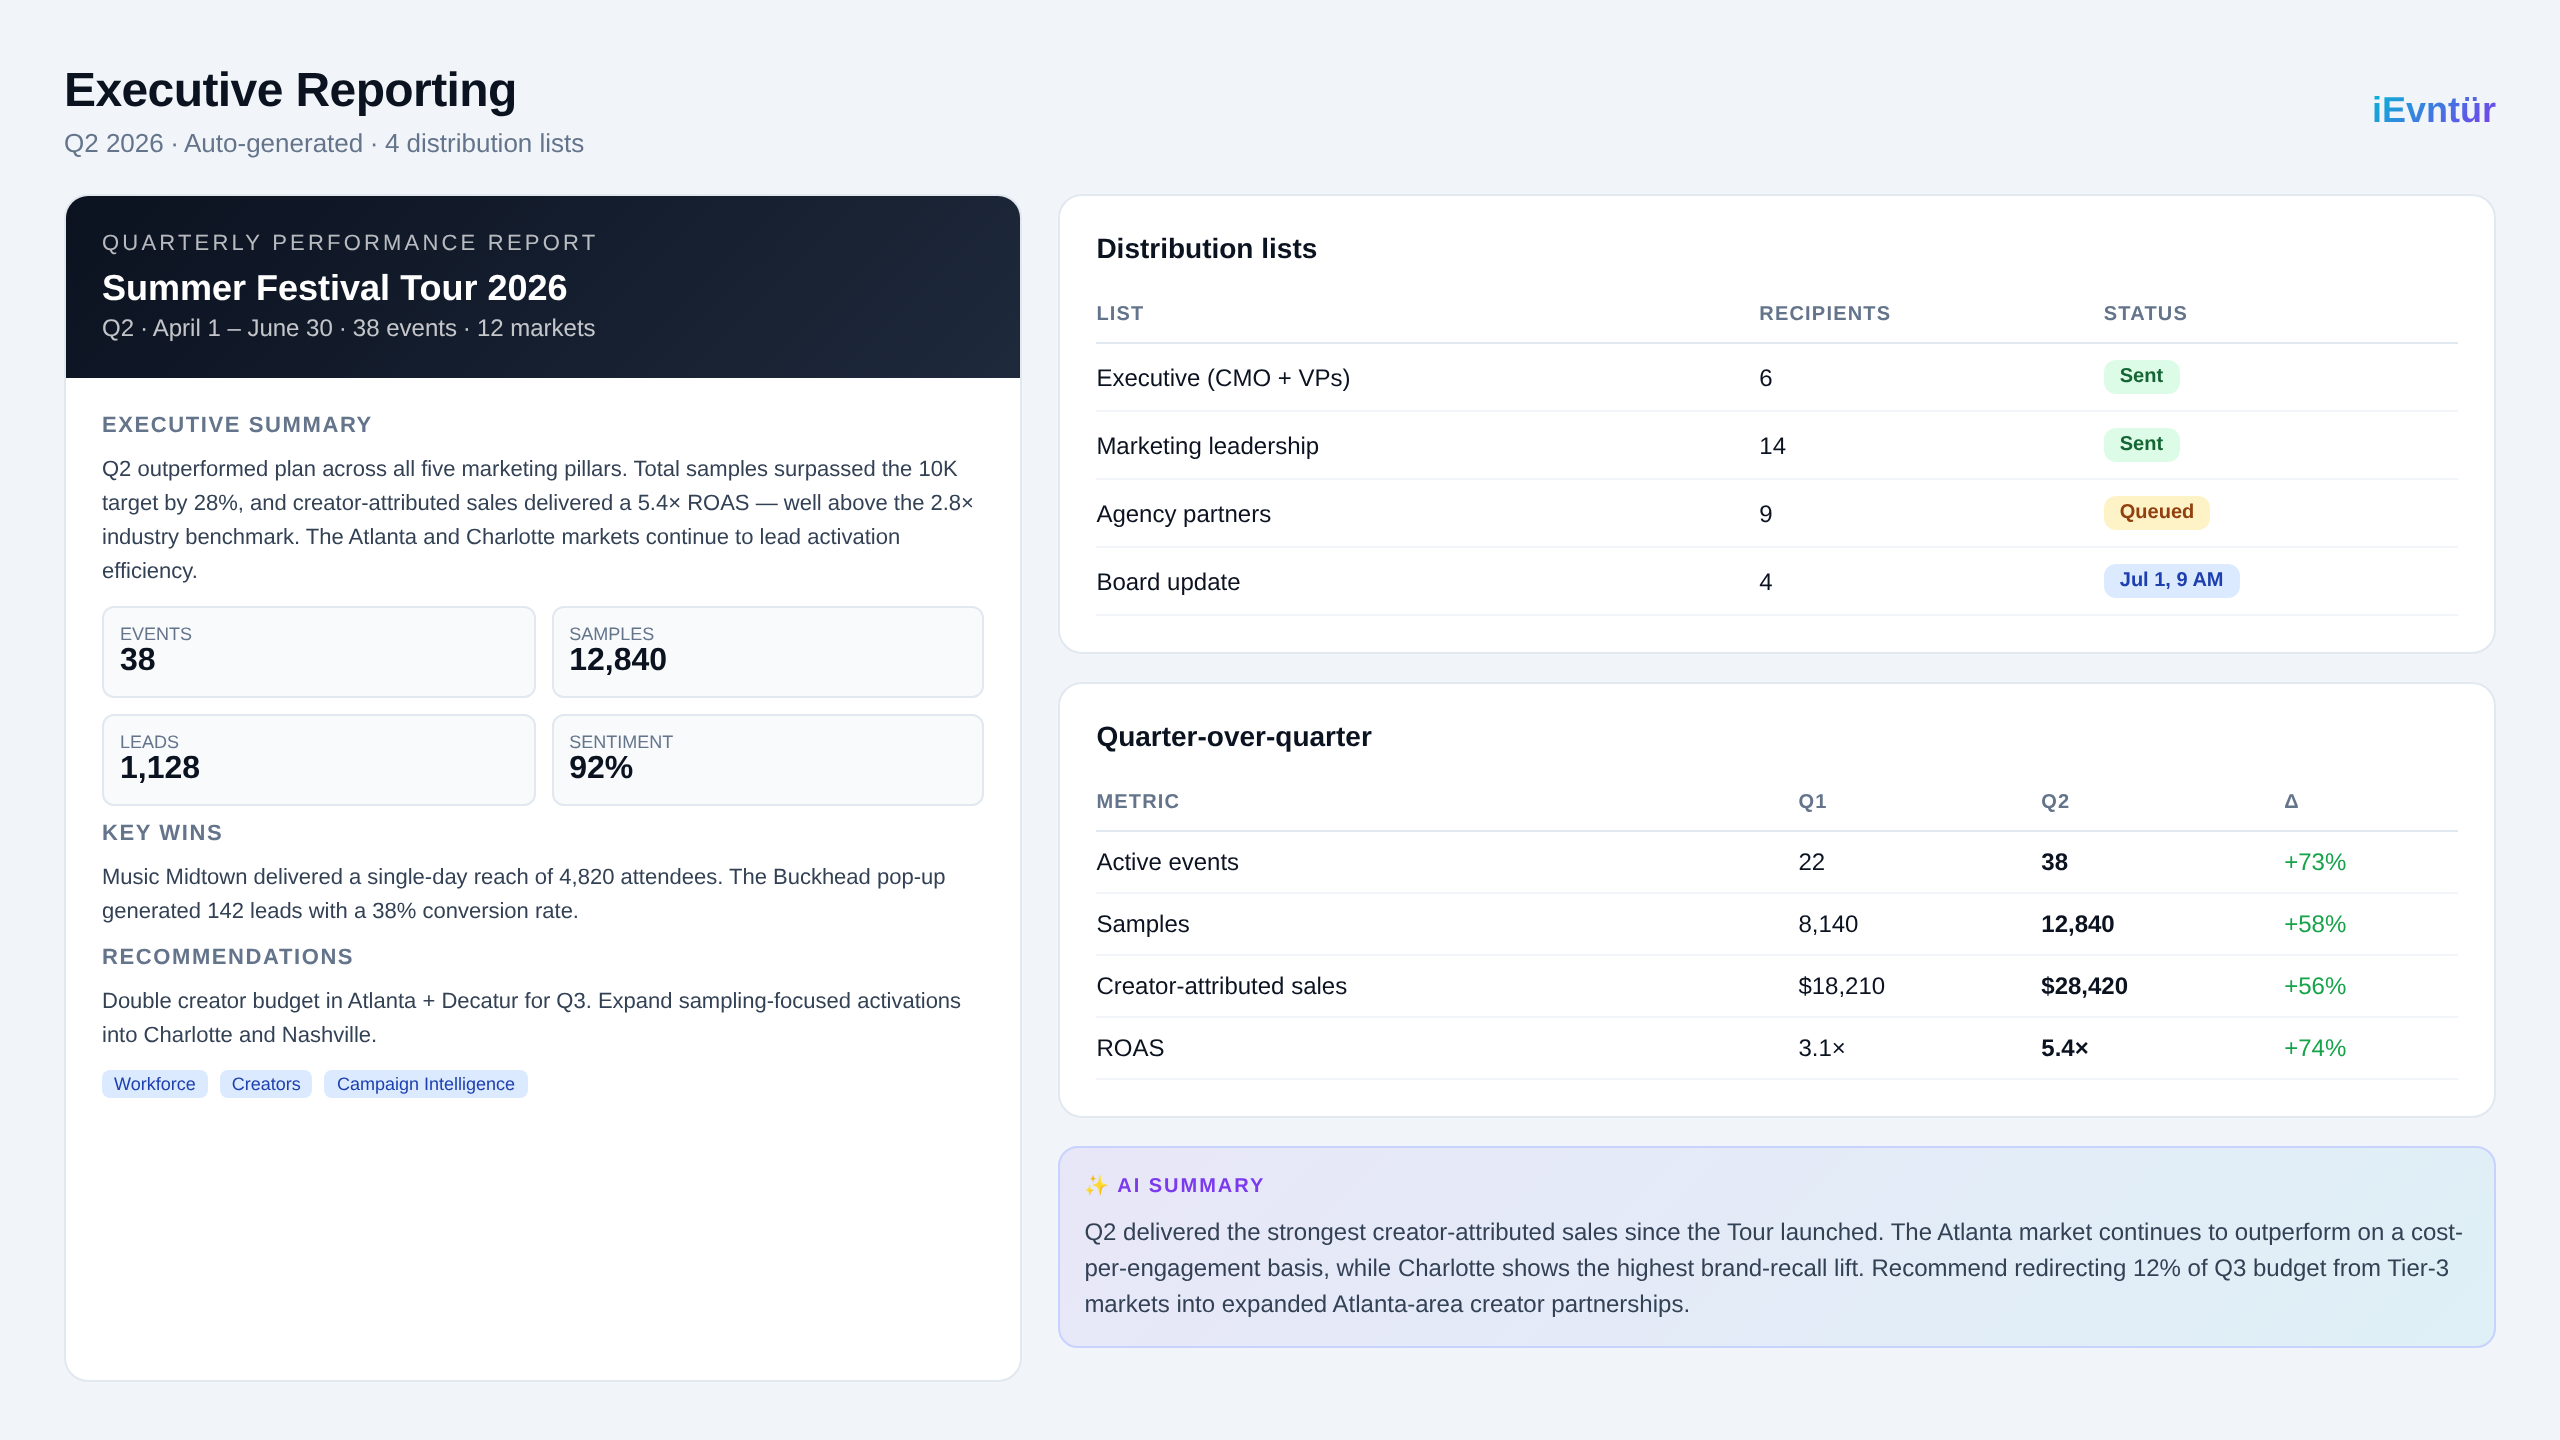Select the ROAS metric row
Viewport: 2560px width, 1440px height.
(1777, 1048)
